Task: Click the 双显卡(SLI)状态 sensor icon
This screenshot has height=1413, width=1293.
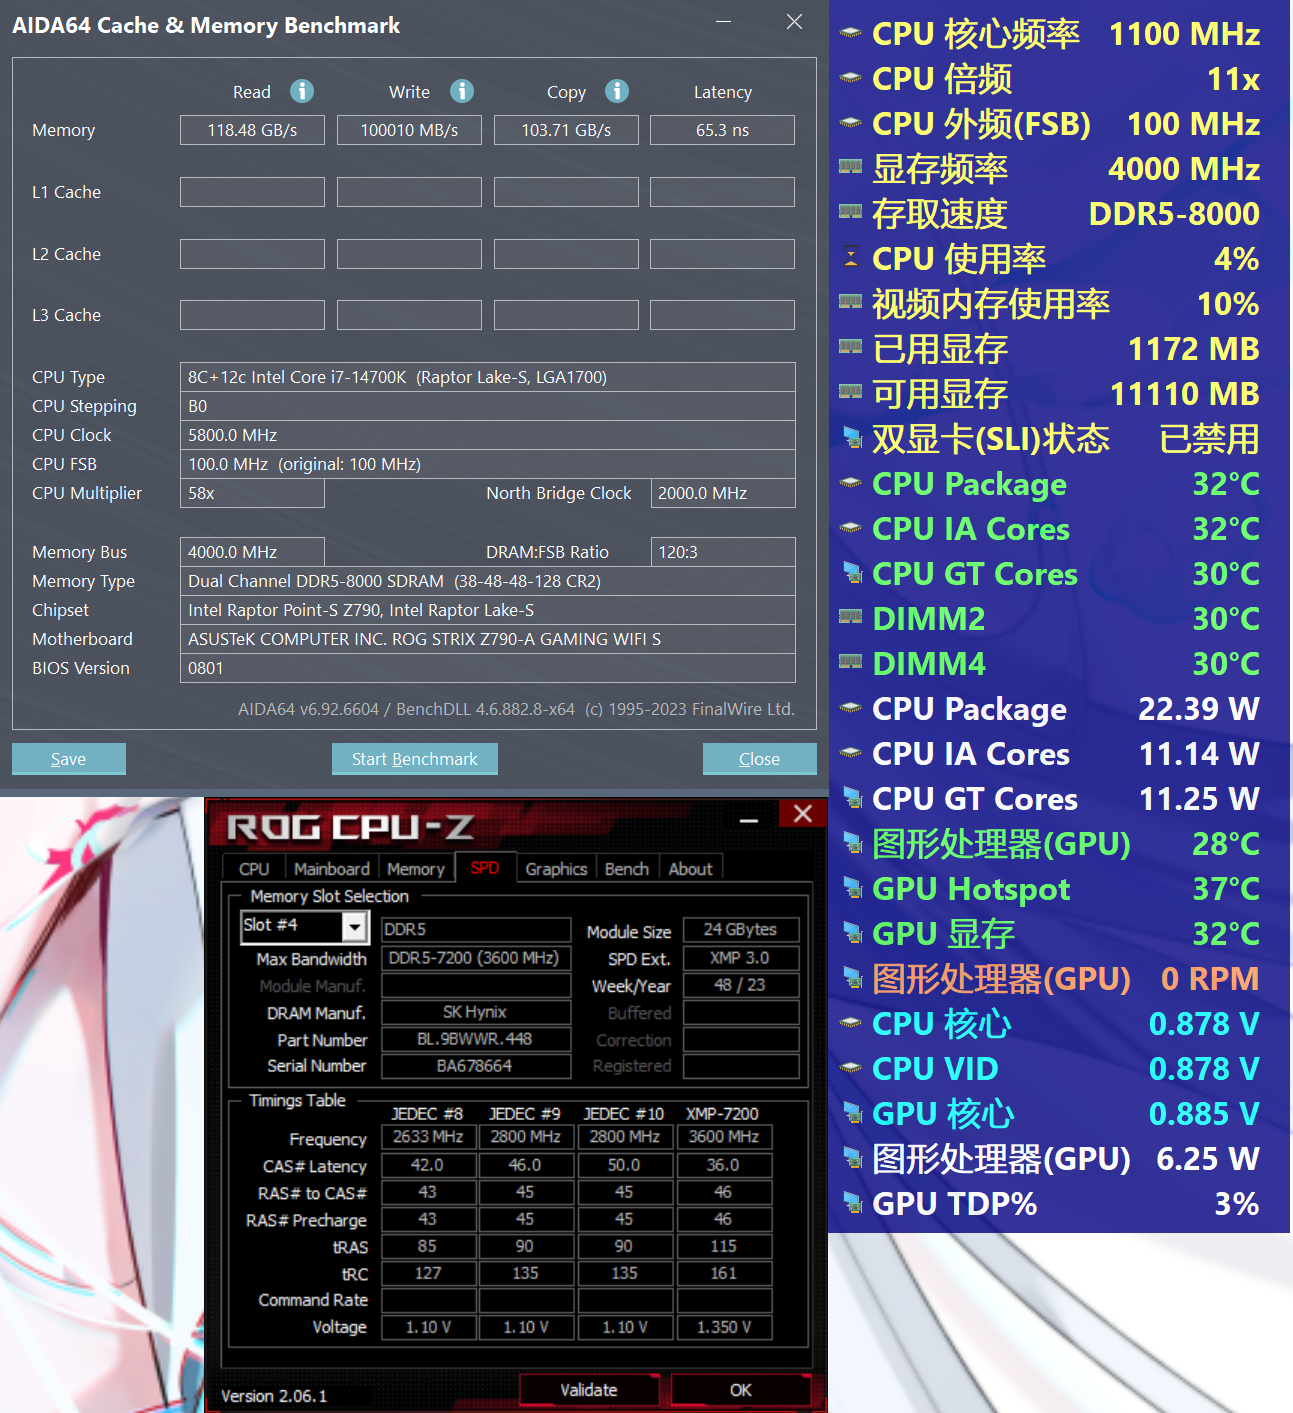Action: point(851,438)
